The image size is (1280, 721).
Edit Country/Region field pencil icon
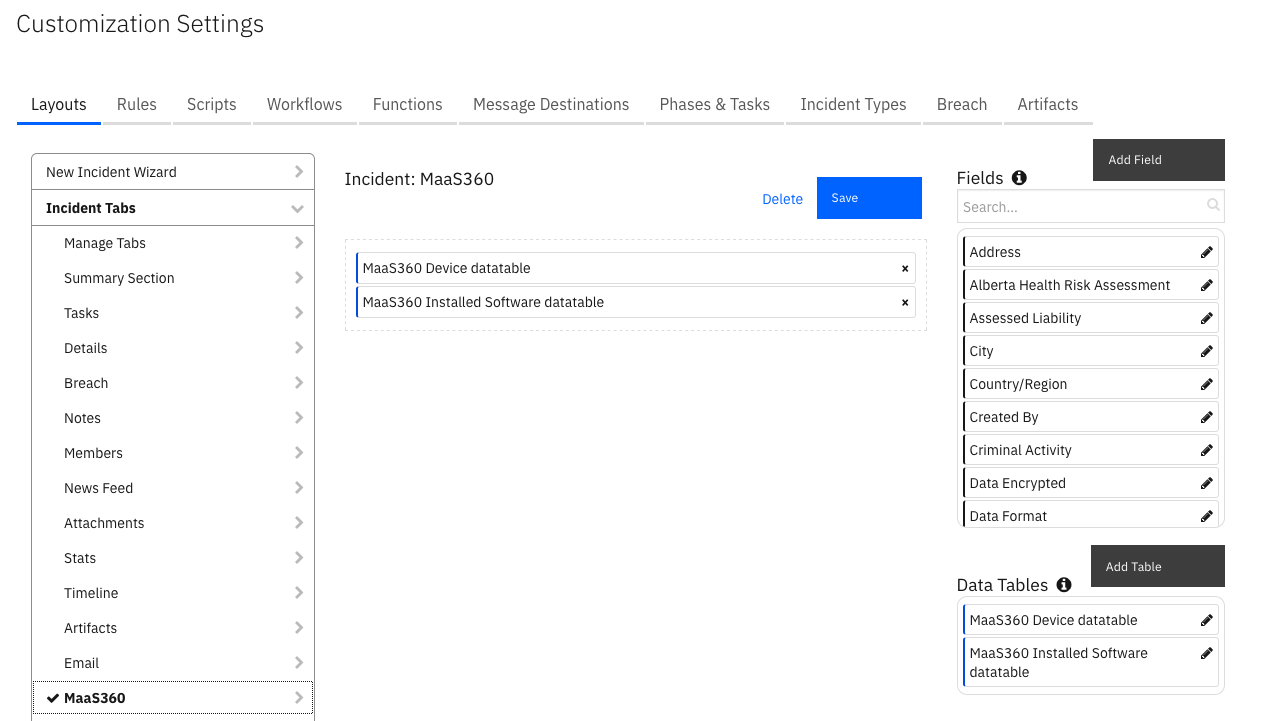(x=1207, y=385)
